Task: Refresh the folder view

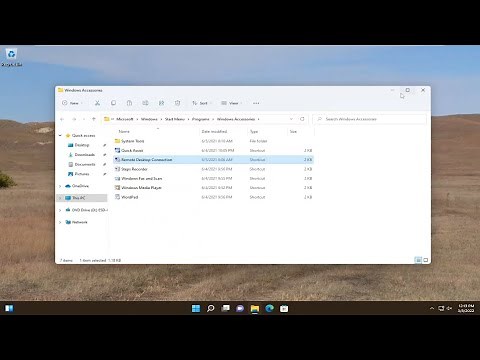Action: point(302,119)
